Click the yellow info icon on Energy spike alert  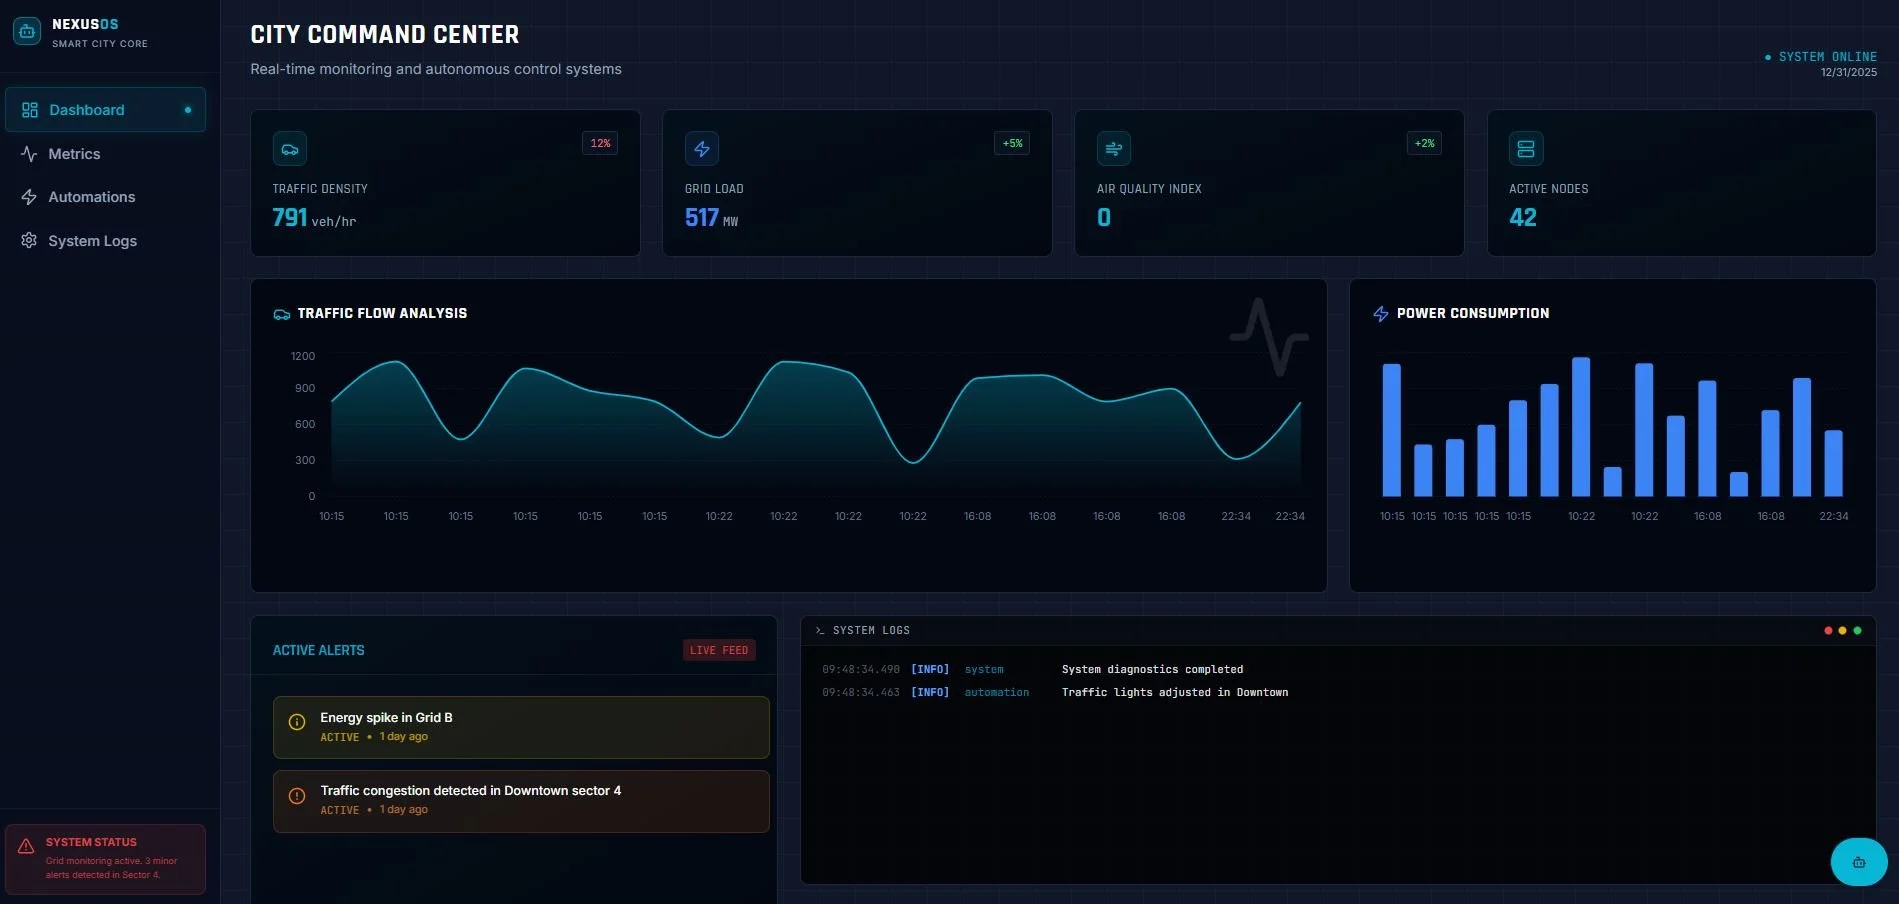pyautogui.click(x=297, y=722)
